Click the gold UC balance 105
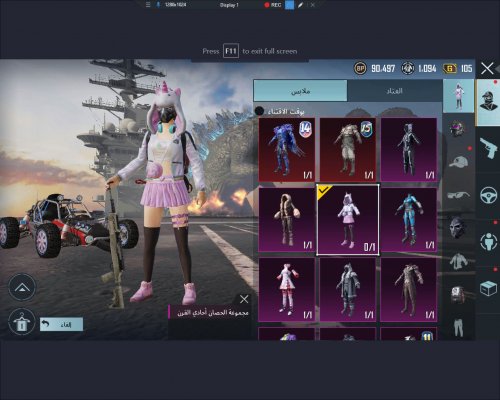 [458, 69]
